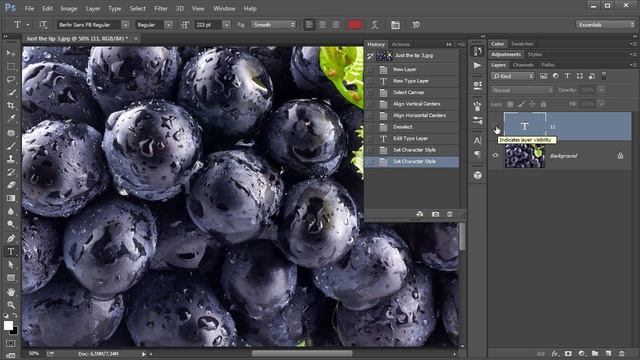
Task: Expand the Essentials workspace dropdown
Action: point(605,25)
